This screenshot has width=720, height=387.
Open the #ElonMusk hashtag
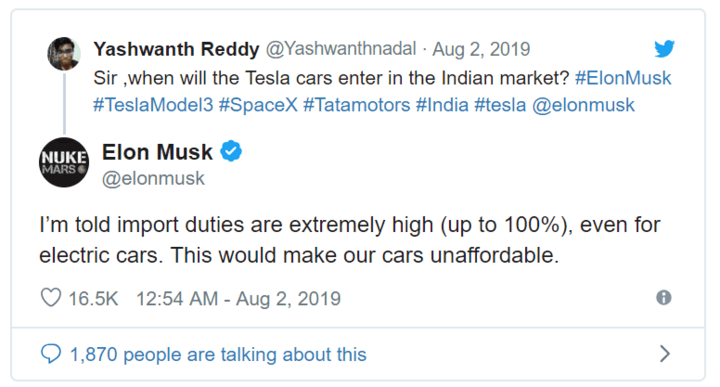(623, 78)
